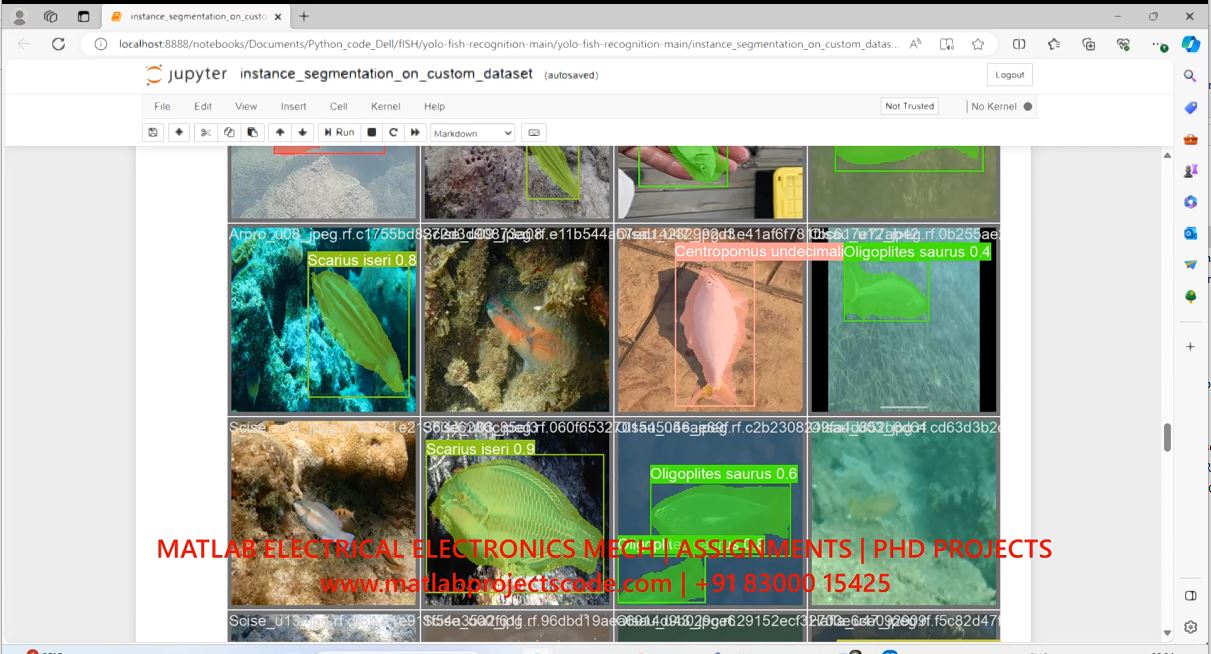The image size is (1211, 654).
Task: Open sidebar settings gear
Action: point(1190,627)
